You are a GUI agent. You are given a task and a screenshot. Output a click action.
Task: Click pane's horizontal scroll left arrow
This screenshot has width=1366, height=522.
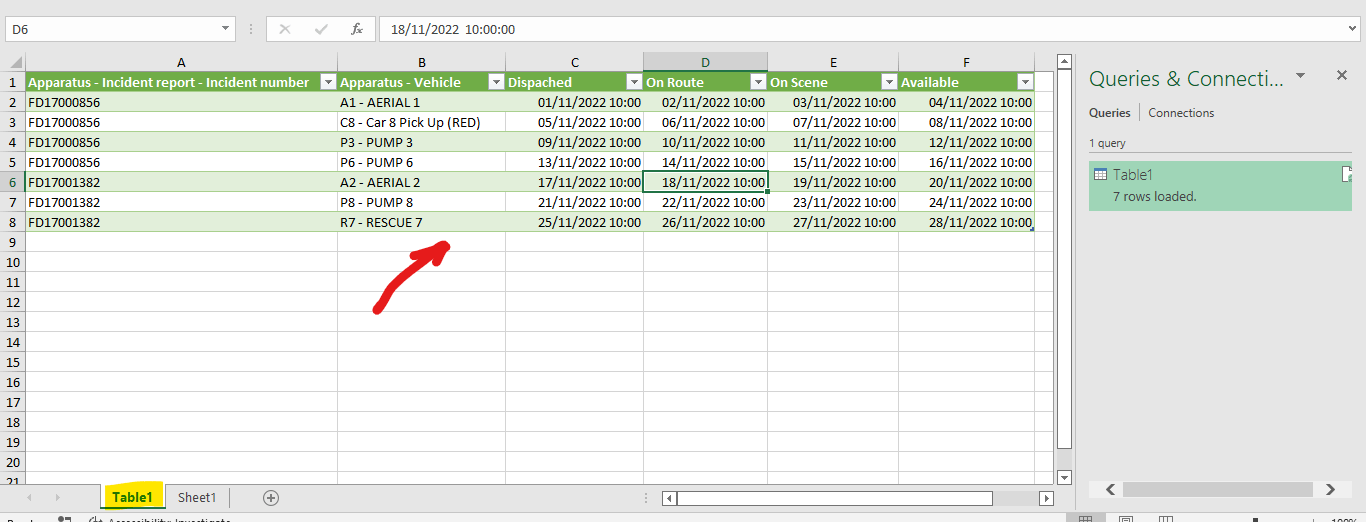pyautogui.click(x=1110, y=489)
